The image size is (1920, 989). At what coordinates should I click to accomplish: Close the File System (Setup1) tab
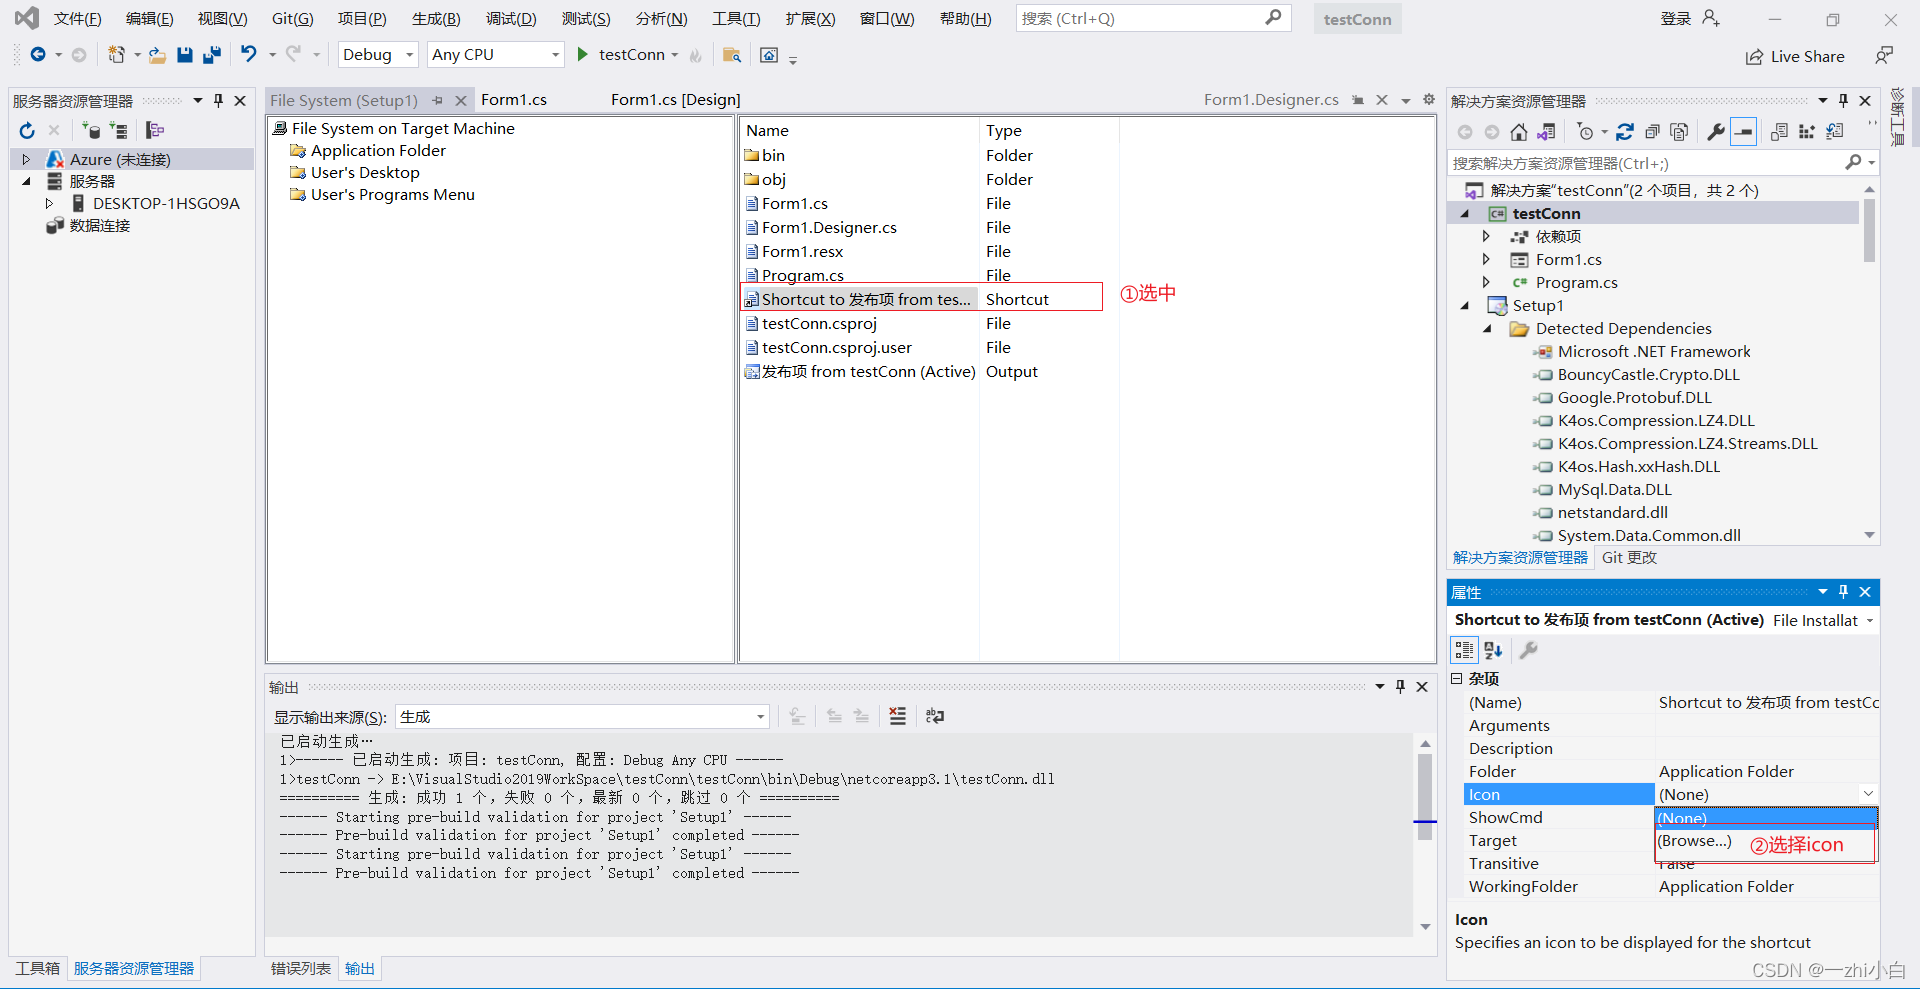[461, 101]
